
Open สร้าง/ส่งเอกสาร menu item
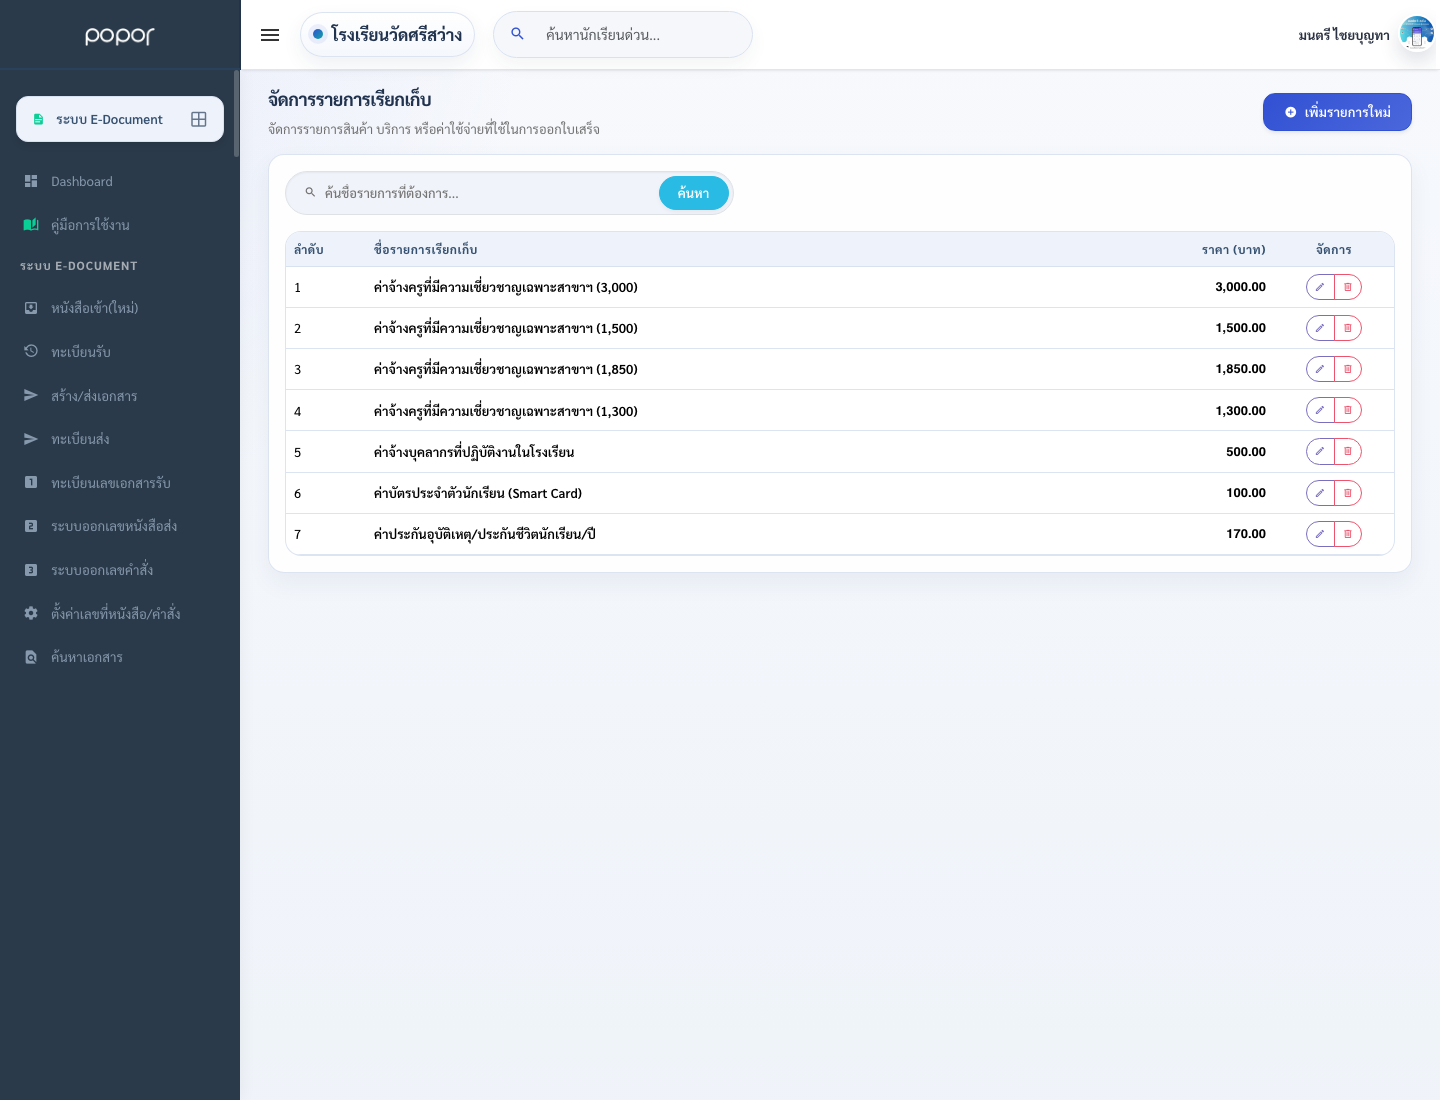(120, 396)
